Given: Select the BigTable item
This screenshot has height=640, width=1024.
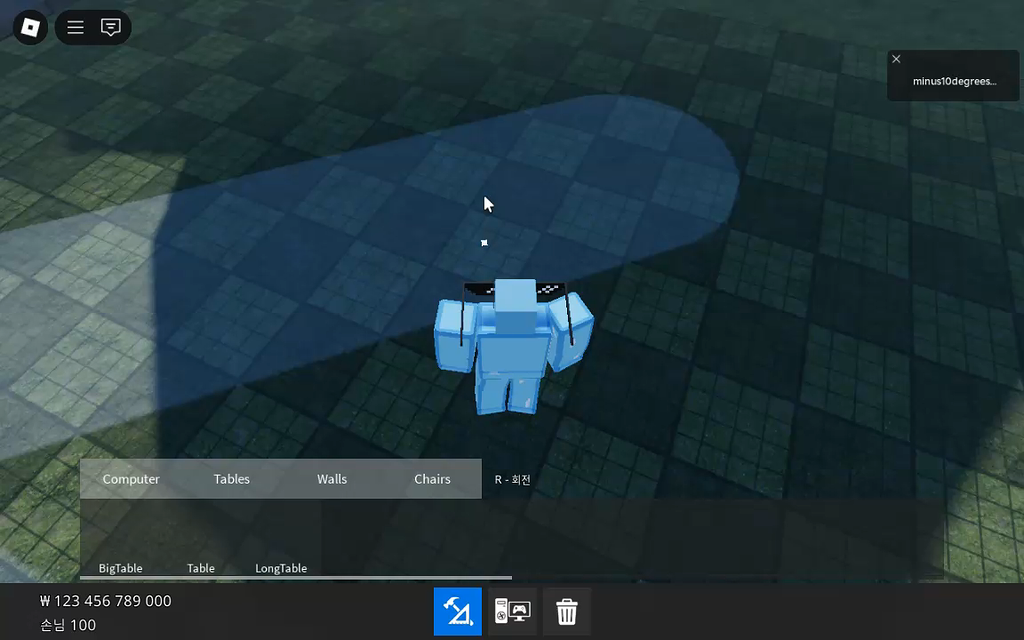Looking at the screenshot, I should (x=120, y=568).
